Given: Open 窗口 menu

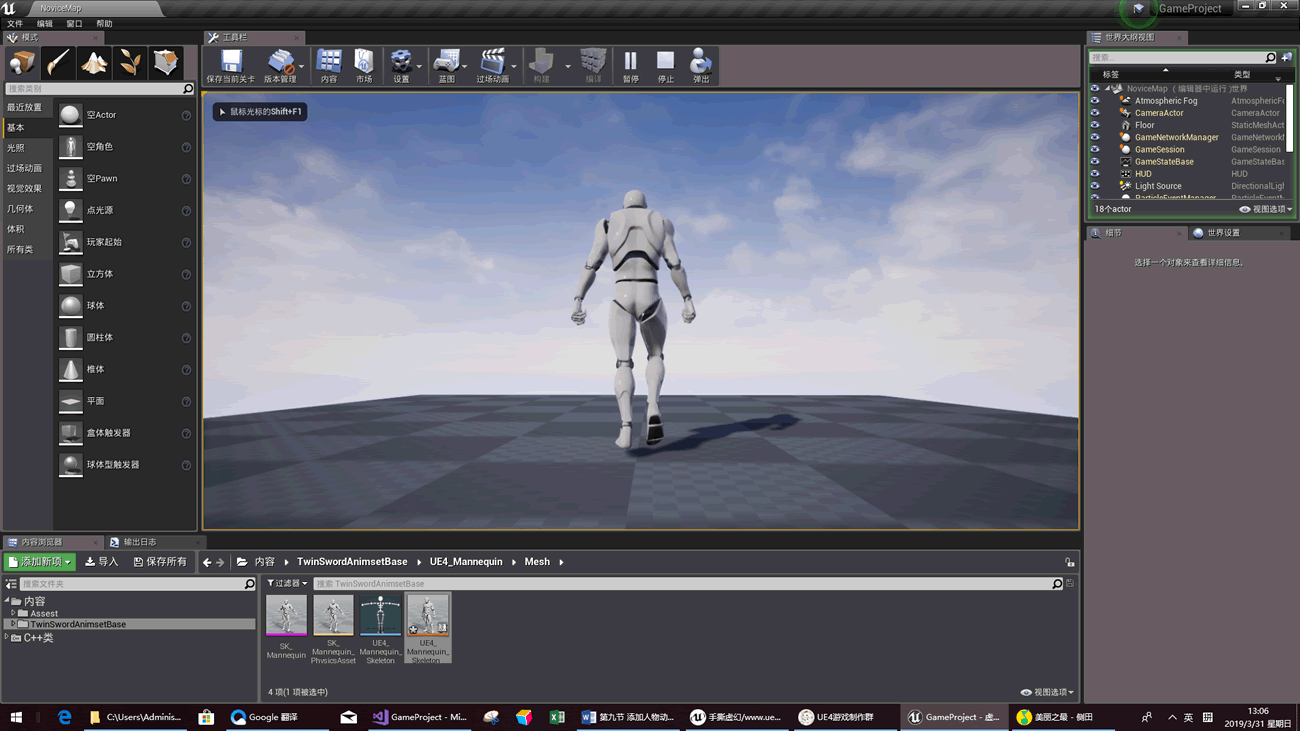Looking at the screenshot, I should (74, 23).
